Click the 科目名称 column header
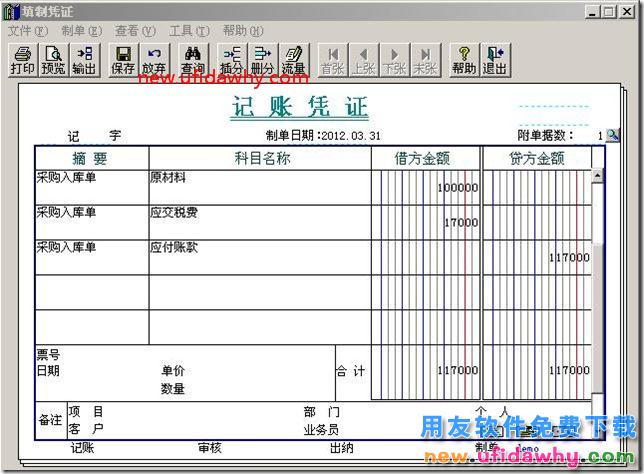The width and height of the screenshot is (644, 474). (x=260, y=158)
